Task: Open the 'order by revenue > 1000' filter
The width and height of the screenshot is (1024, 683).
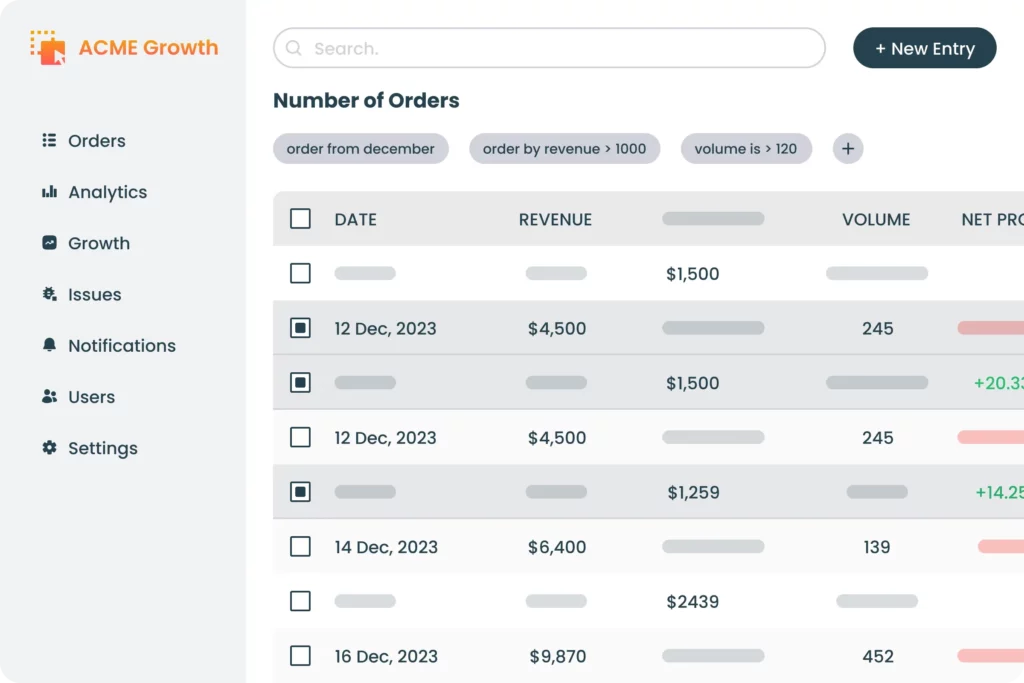Action: click(x=565, y=148)
